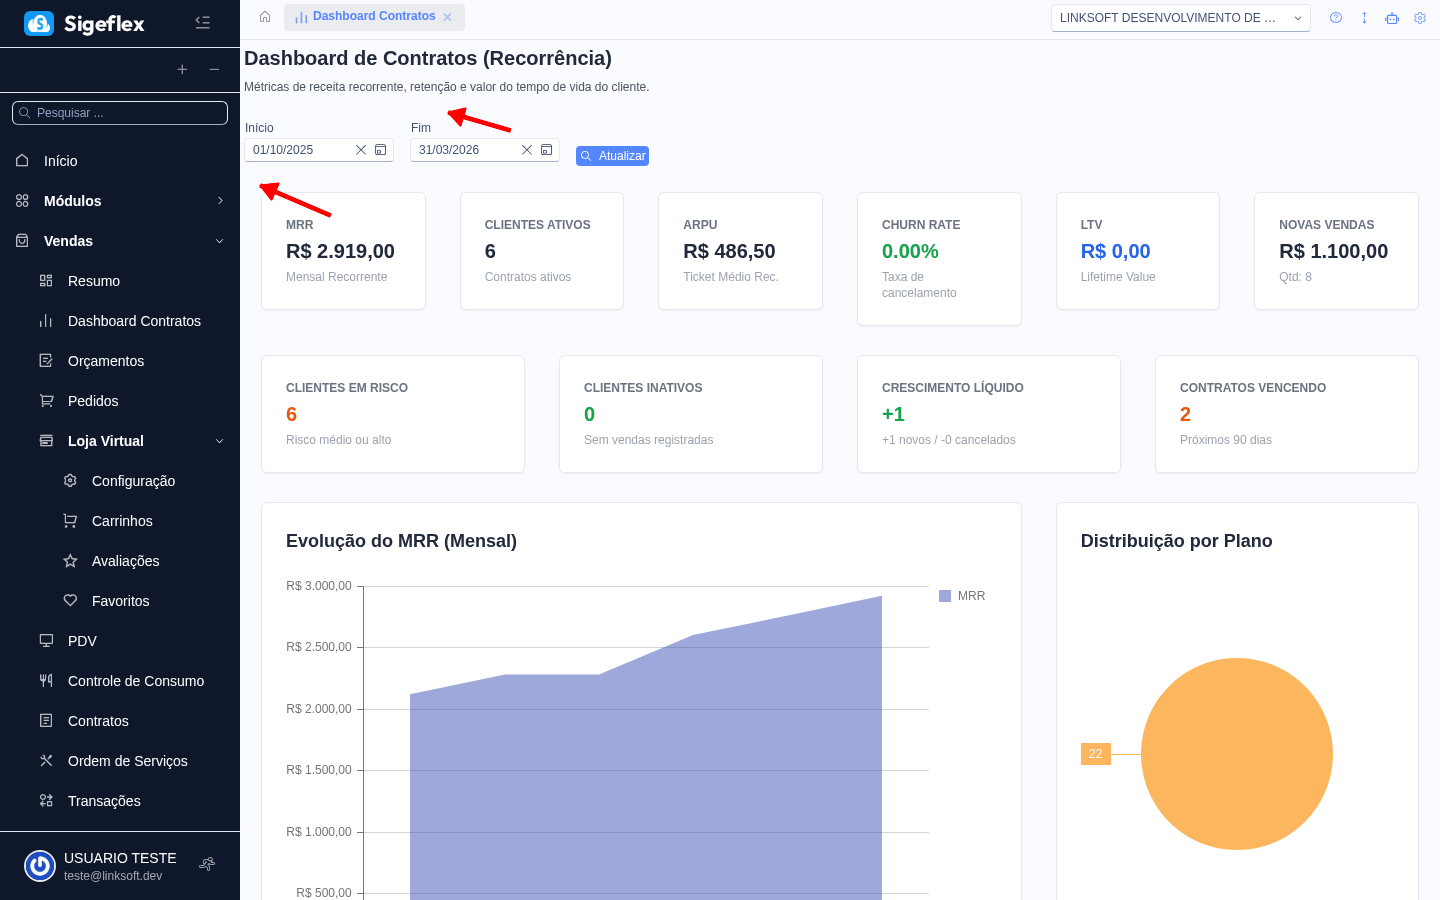Screen dimensions: 1440x900
Task: Select the Avaliações star icon
Action: (x=69, y=560)
